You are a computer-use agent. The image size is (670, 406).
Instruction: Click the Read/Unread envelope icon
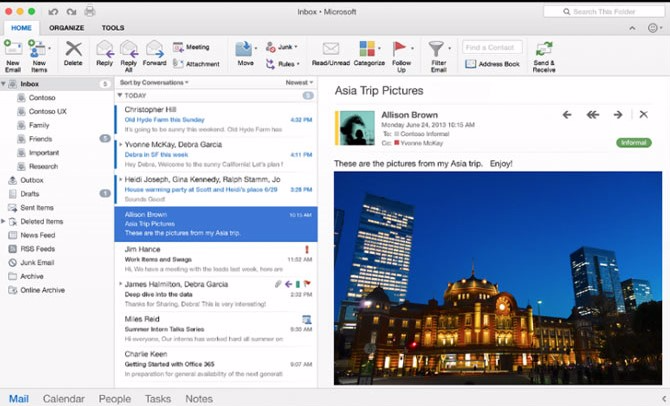click(x=331, y=50)
